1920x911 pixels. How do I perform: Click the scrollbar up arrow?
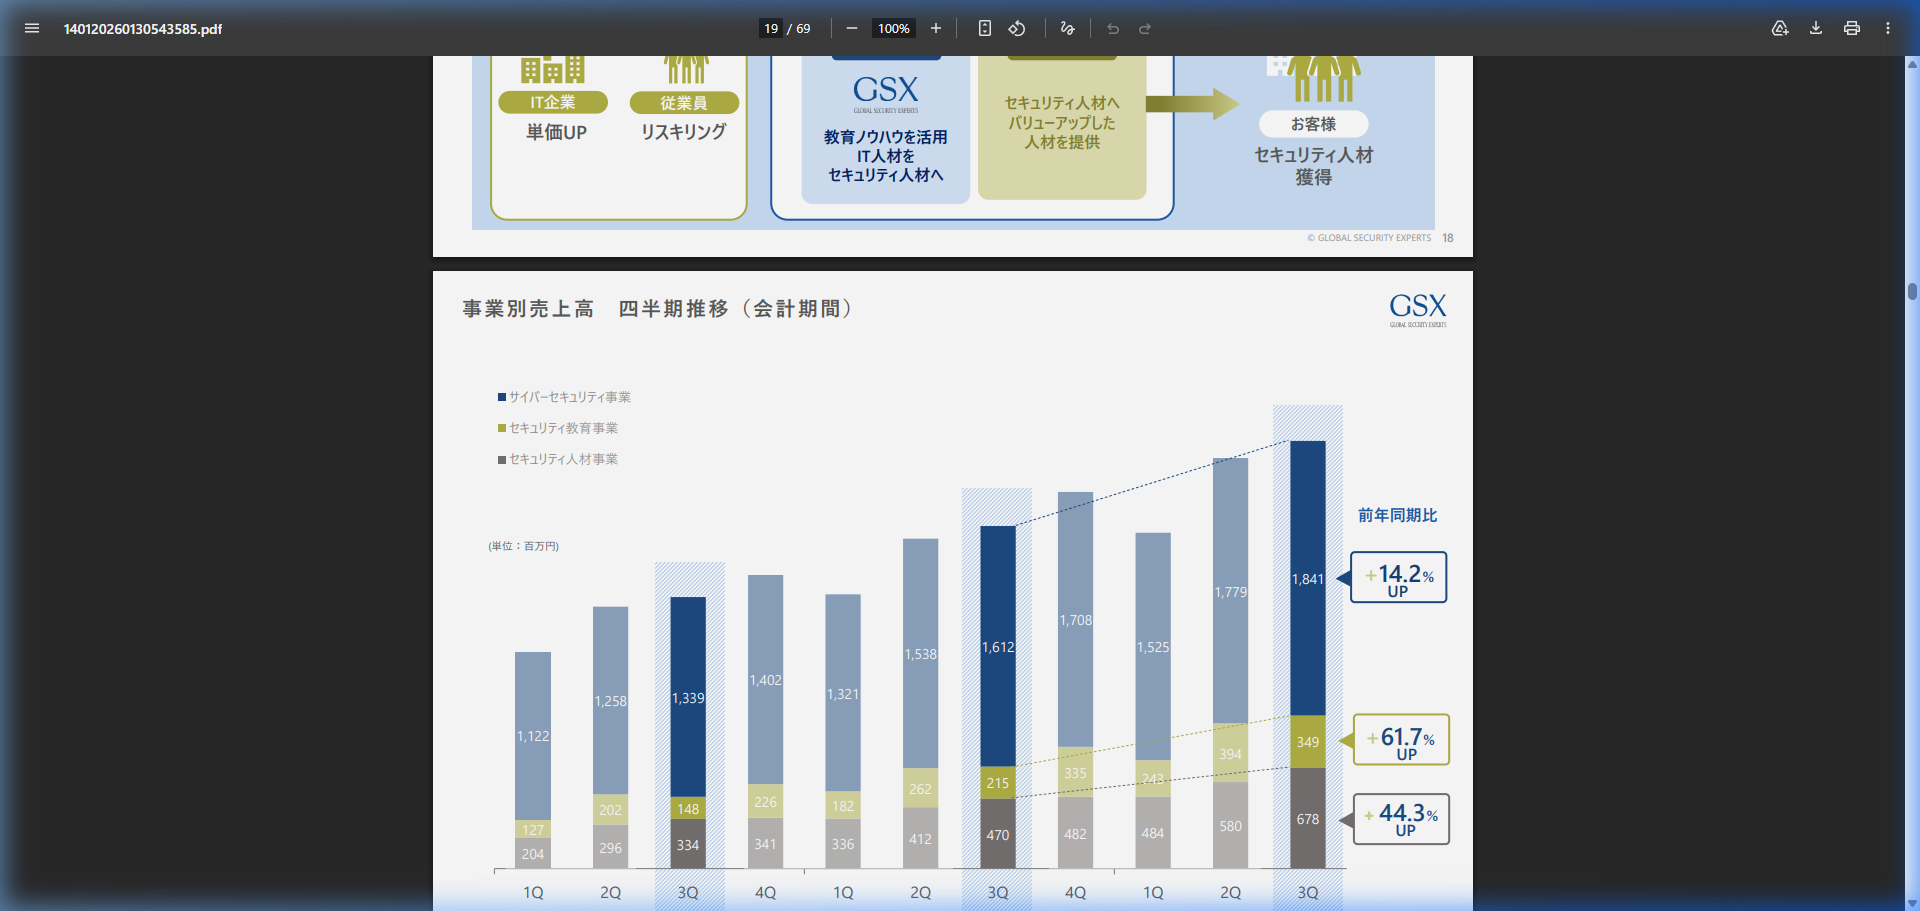click(x=1912, y=64)
